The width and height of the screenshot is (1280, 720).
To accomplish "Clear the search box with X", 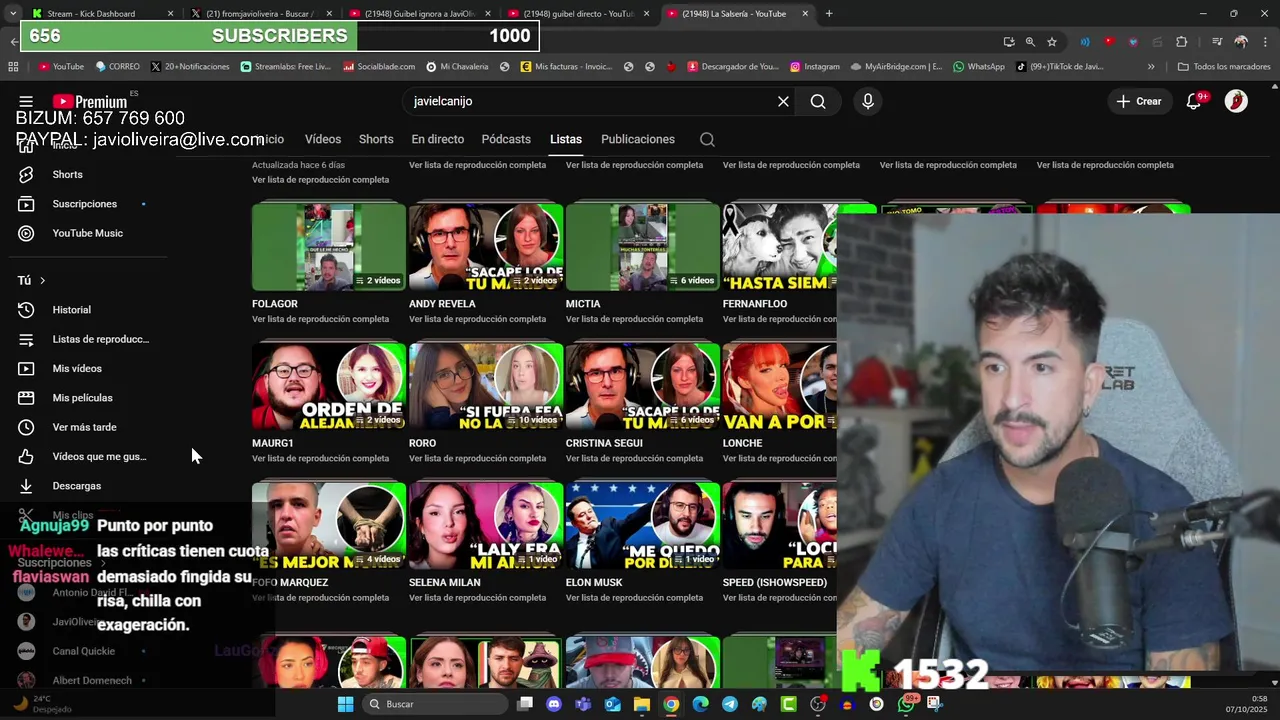I will (x=783, y=101).
